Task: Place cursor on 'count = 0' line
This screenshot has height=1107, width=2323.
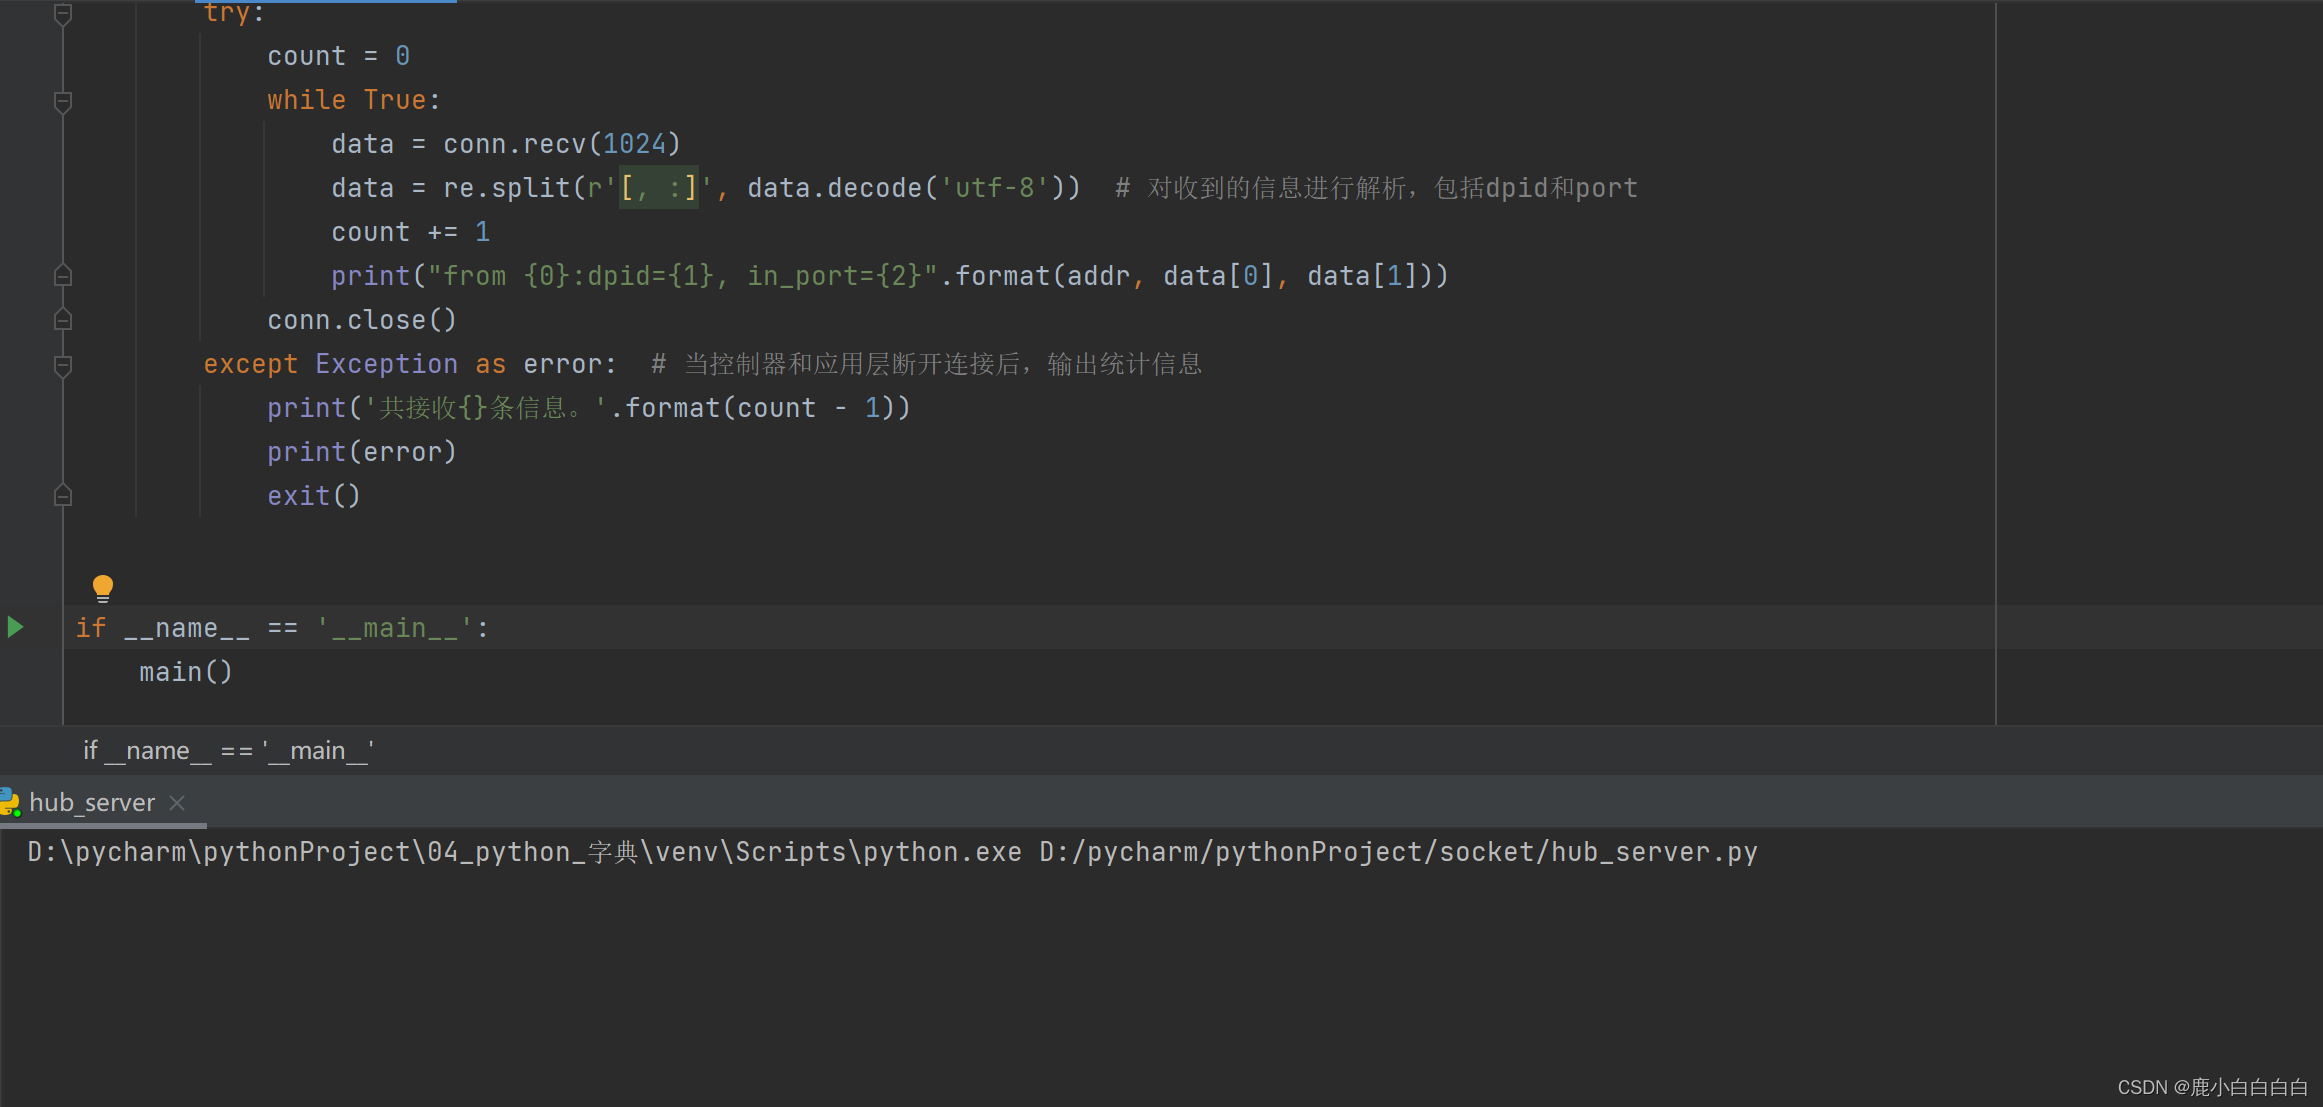Action: [x=338, y=56]
